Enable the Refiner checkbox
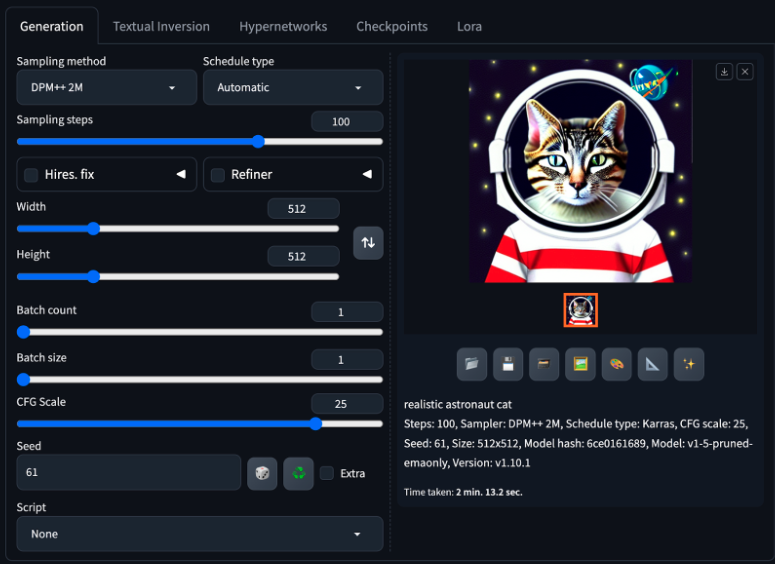The image size is (775, 564). (x=218, y=175)
